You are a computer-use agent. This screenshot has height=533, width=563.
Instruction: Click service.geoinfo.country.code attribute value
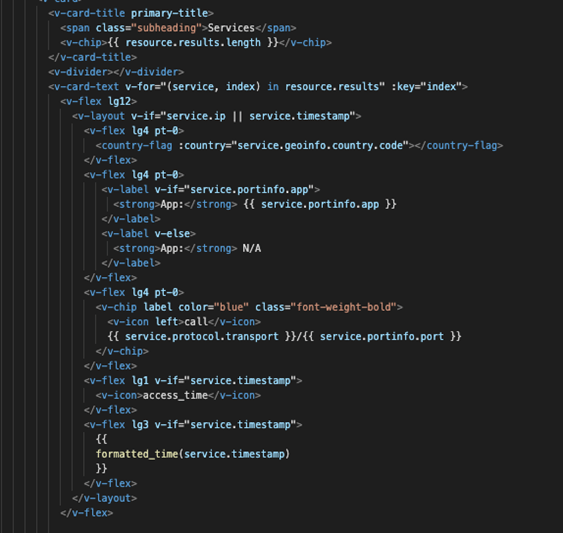coord(320,145)
